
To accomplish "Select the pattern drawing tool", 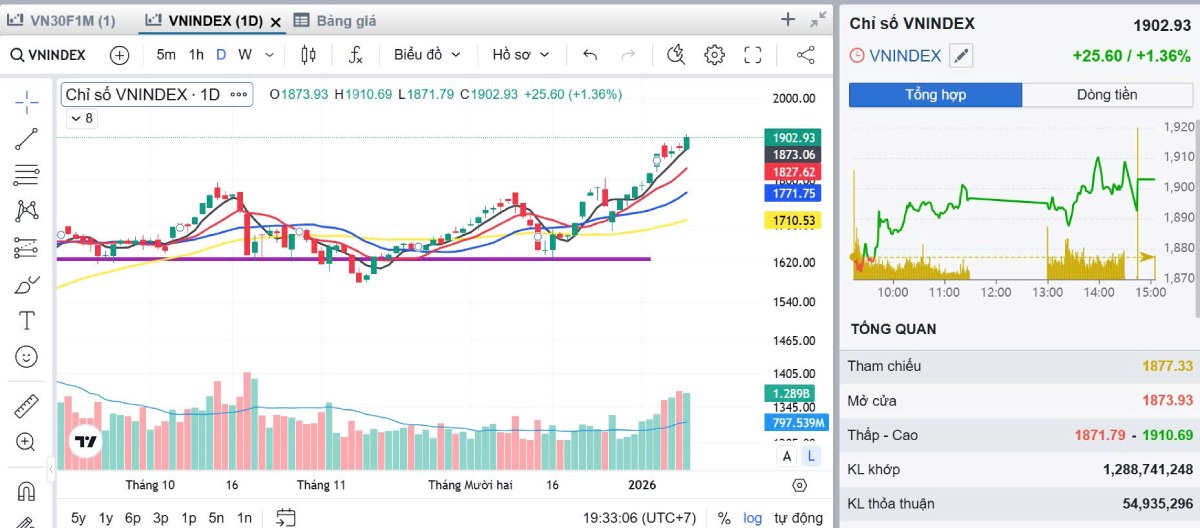I will (27, 211).
